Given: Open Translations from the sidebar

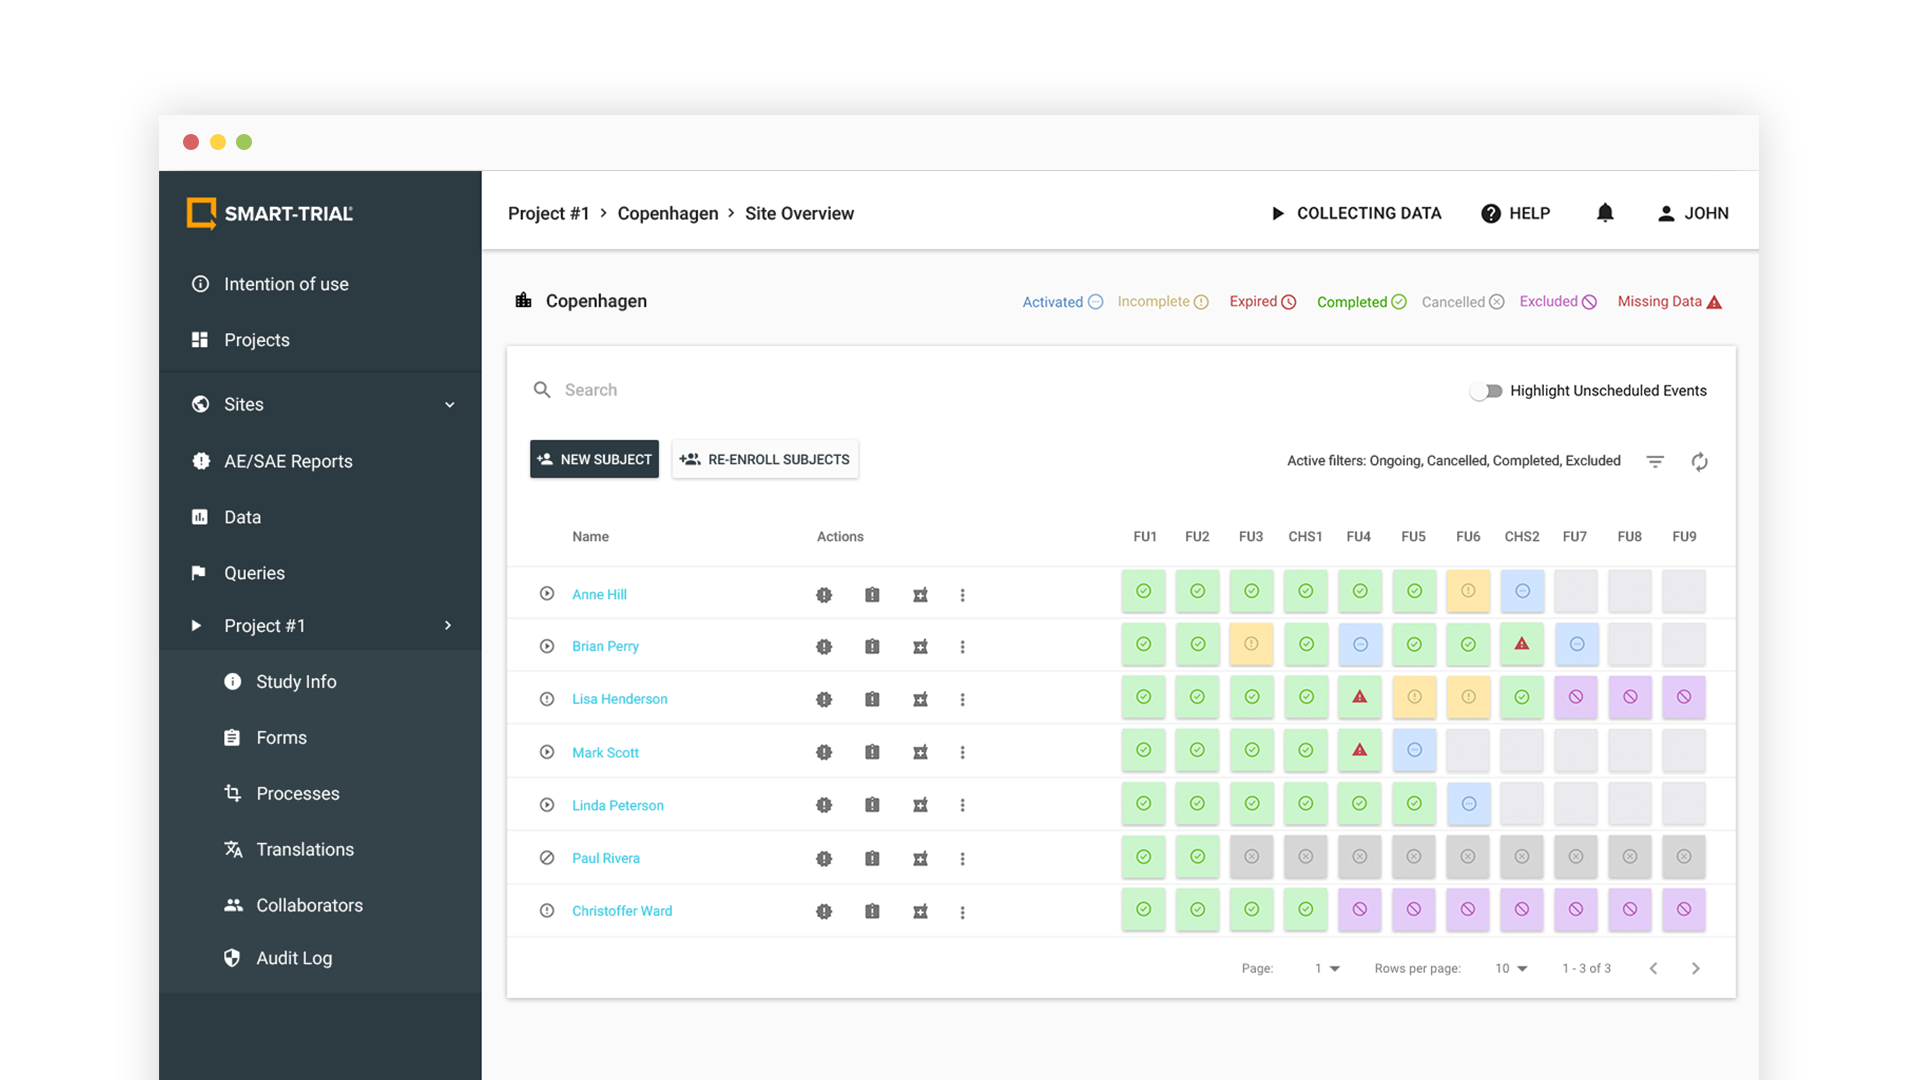Looking at the screenshot, I should pyautogui.click(x=304, y=849).
